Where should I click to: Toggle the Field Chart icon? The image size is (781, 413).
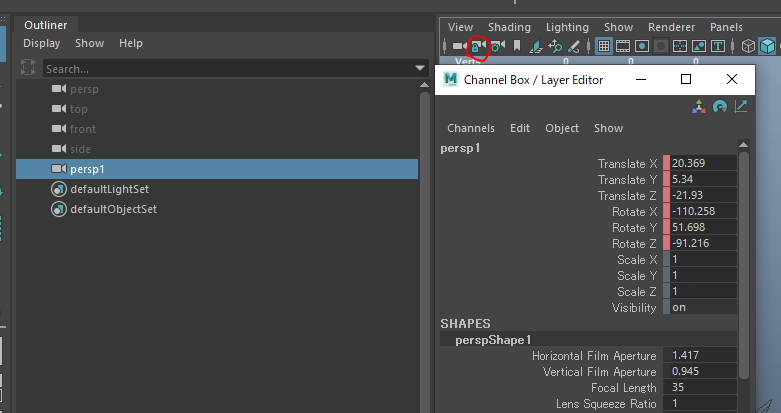679,46
